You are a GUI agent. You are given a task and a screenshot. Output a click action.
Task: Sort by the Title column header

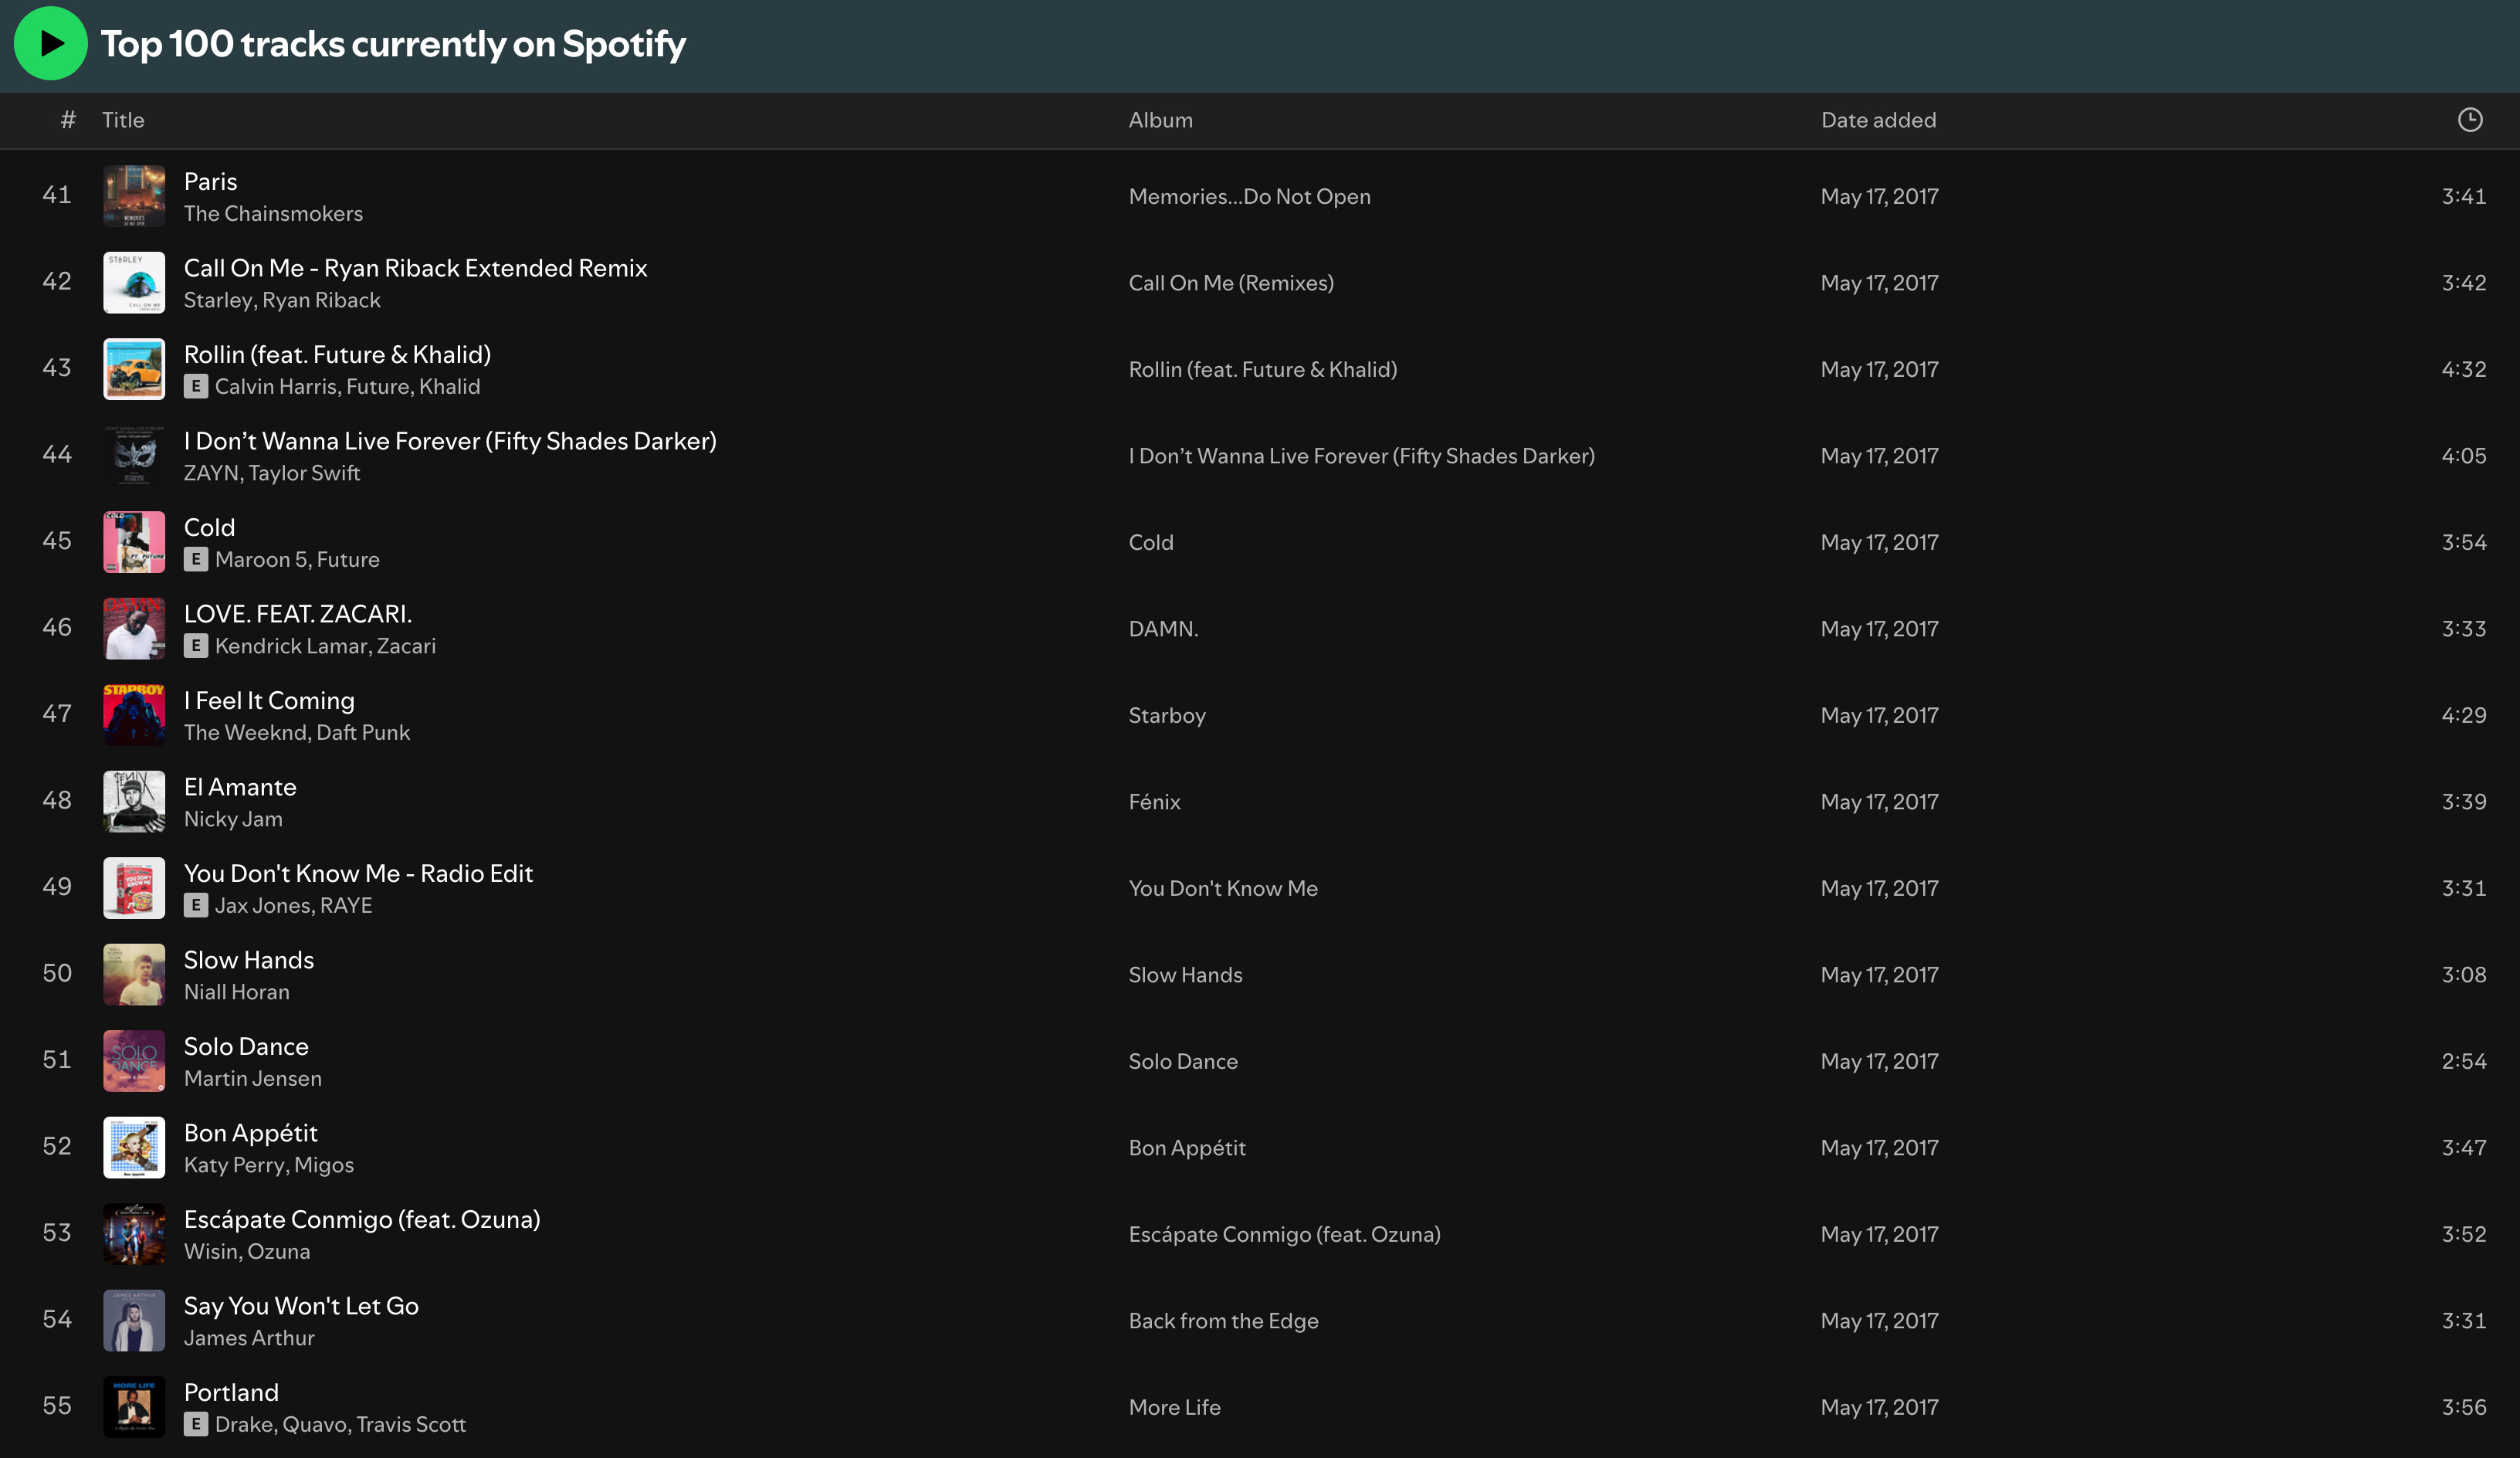123,120
